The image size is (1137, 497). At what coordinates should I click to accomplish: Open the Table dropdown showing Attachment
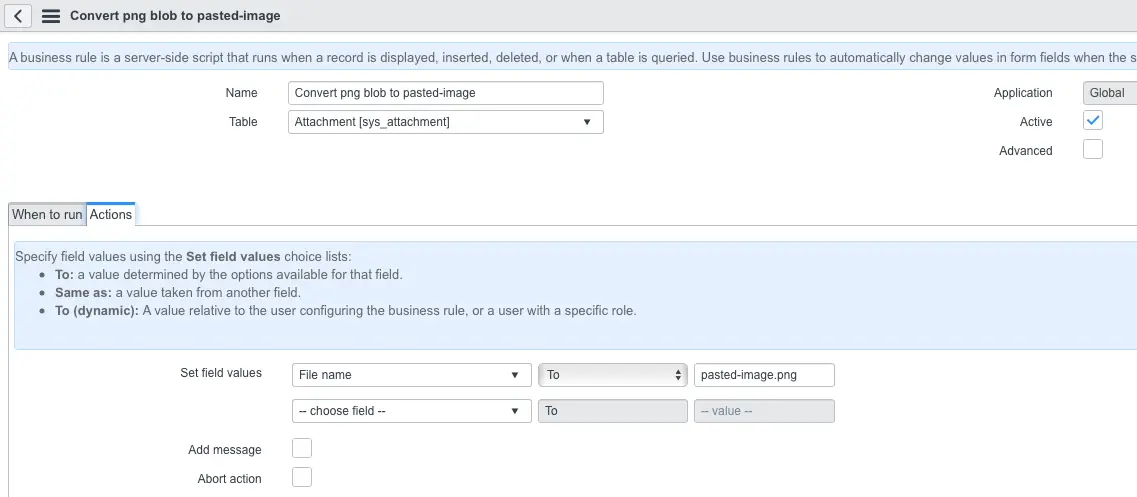(x=445, y=122)
